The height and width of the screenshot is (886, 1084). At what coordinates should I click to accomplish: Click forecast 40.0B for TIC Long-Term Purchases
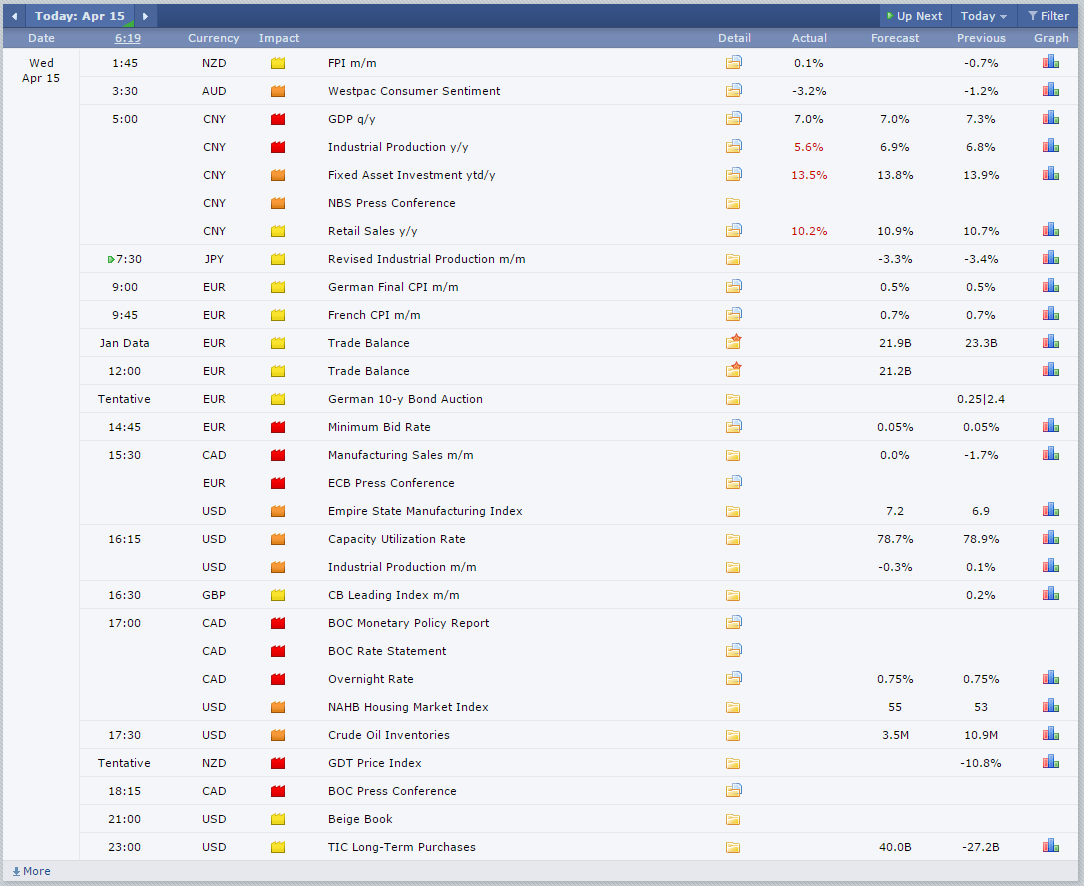pos(895,847)
